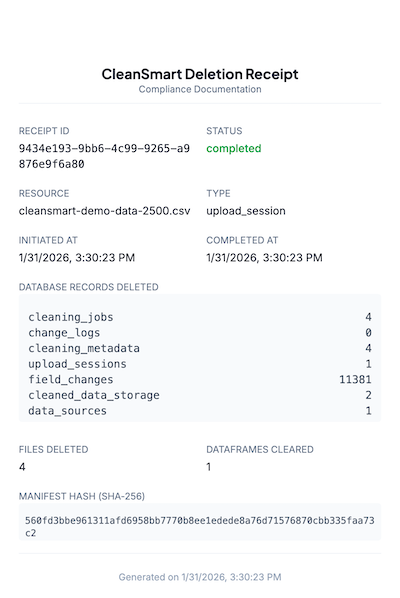
Task: Click the Generated on footer timestamp
Action: 200,577
